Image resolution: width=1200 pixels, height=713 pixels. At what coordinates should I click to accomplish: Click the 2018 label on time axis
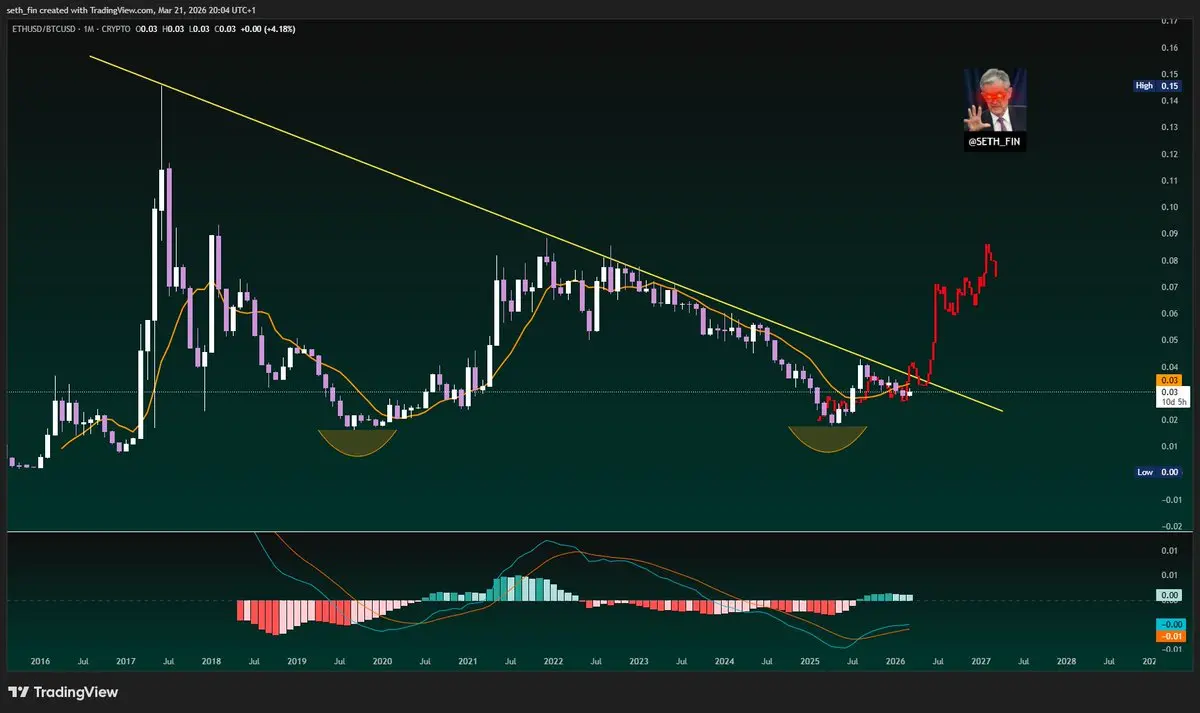(211, 662)
